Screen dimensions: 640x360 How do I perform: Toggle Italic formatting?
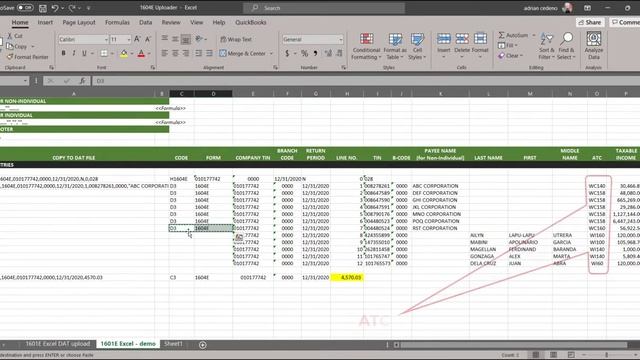point(74,53)
